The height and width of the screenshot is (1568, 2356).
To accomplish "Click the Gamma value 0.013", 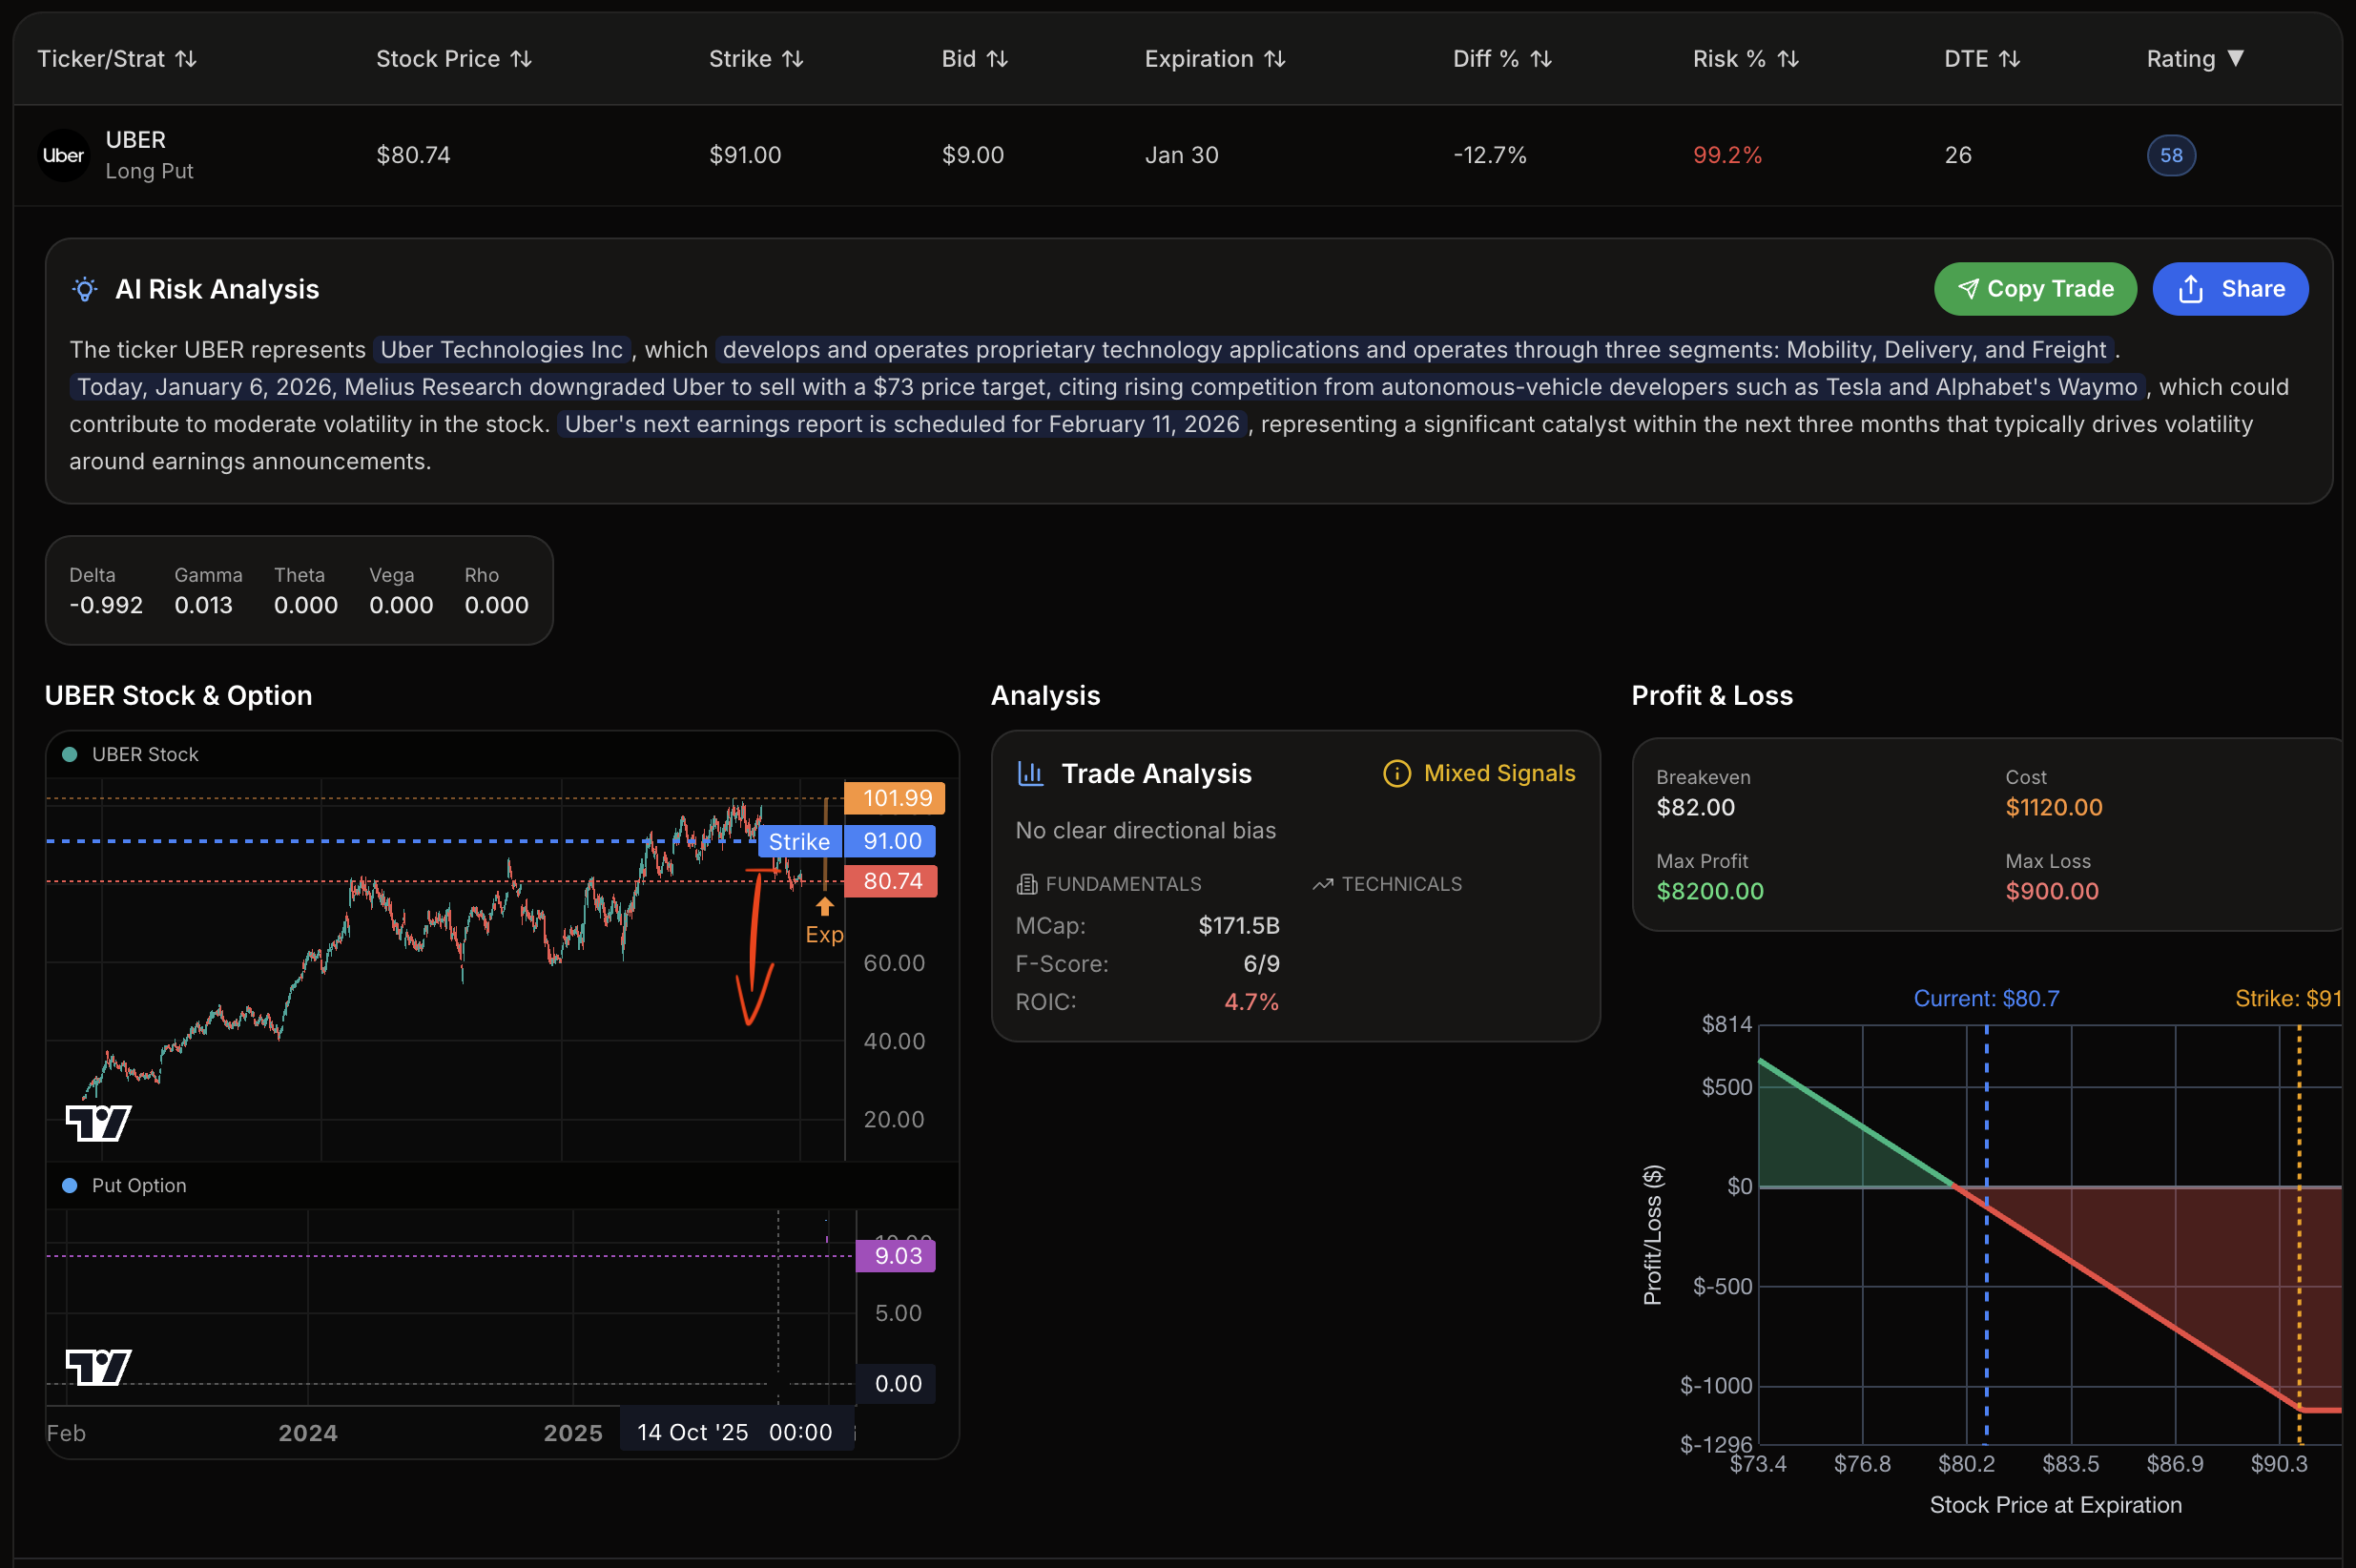I will [x=203, y=605].
